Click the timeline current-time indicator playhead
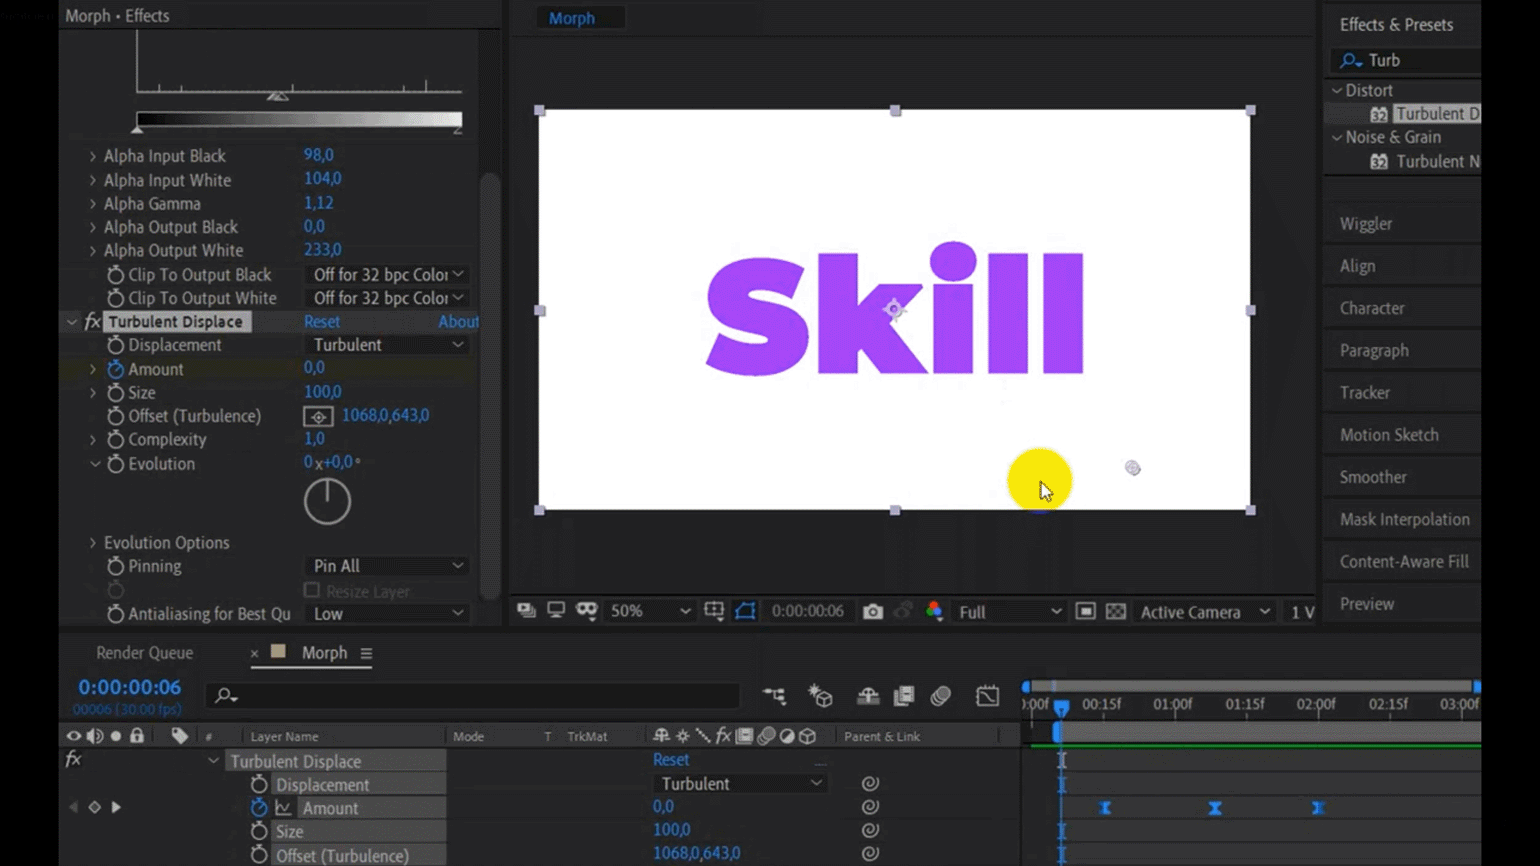The height and width of the screenshot is (866, 1540). tap(1061, 707)
